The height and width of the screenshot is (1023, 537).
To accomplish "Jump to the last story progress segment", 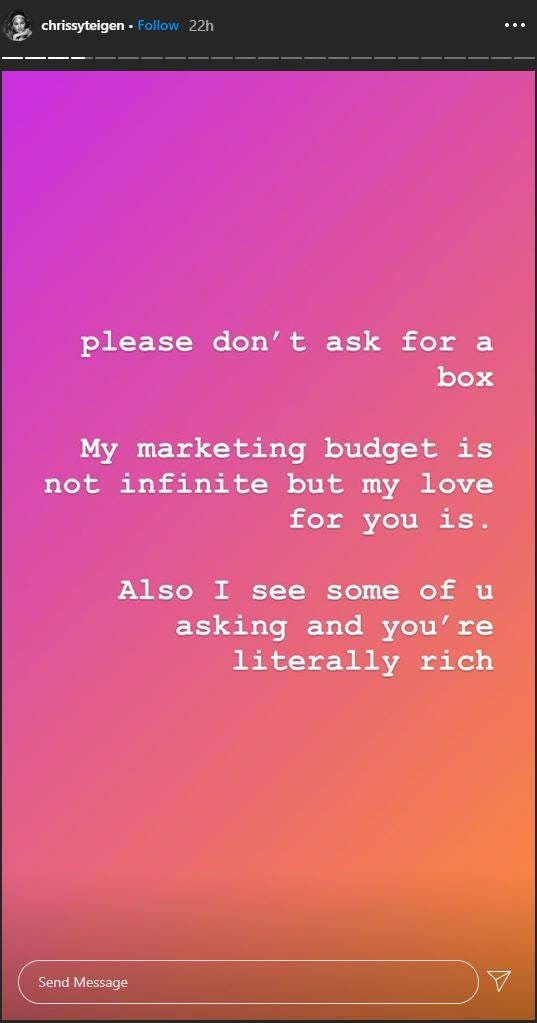I will [x=524, y=57].
